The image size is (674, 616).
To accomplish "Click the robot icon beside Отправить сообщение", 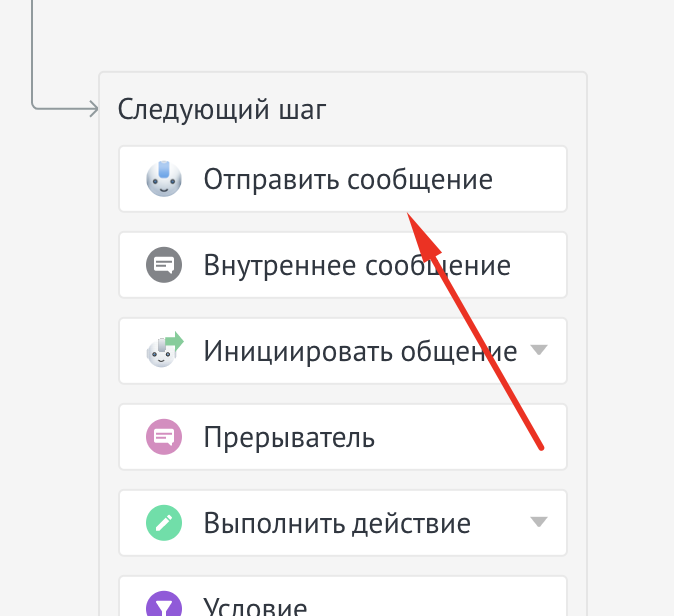I will (164, 179).
